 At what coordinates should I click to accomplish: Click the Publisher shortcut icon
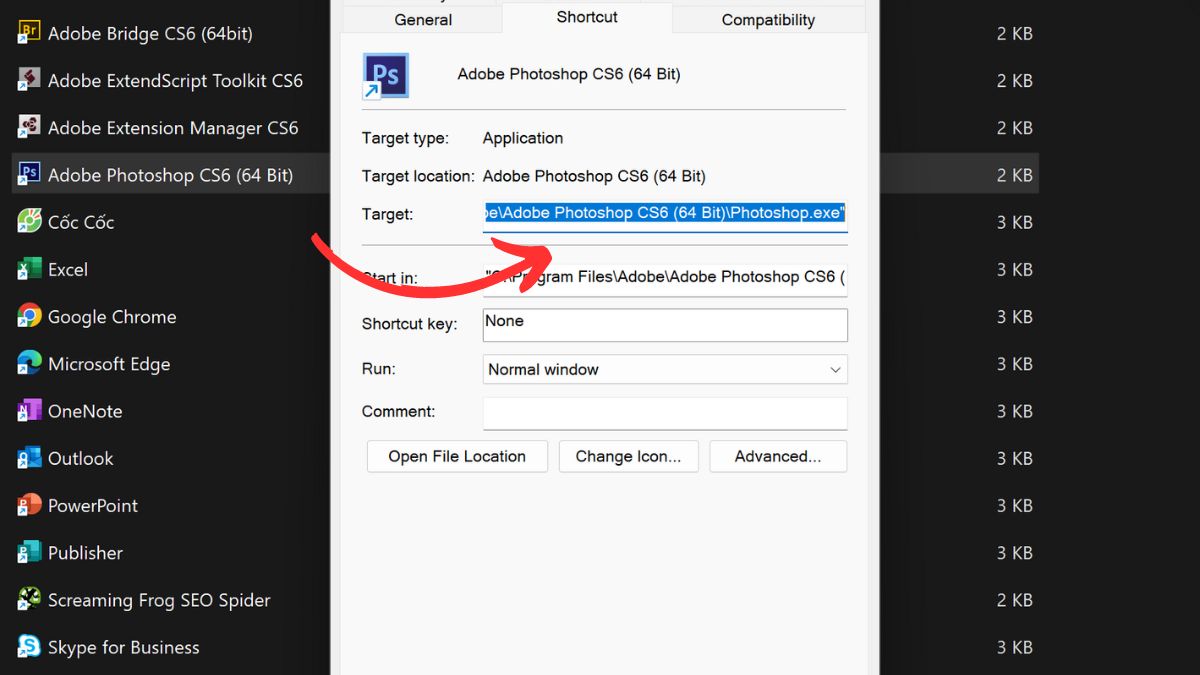(29, 553)
